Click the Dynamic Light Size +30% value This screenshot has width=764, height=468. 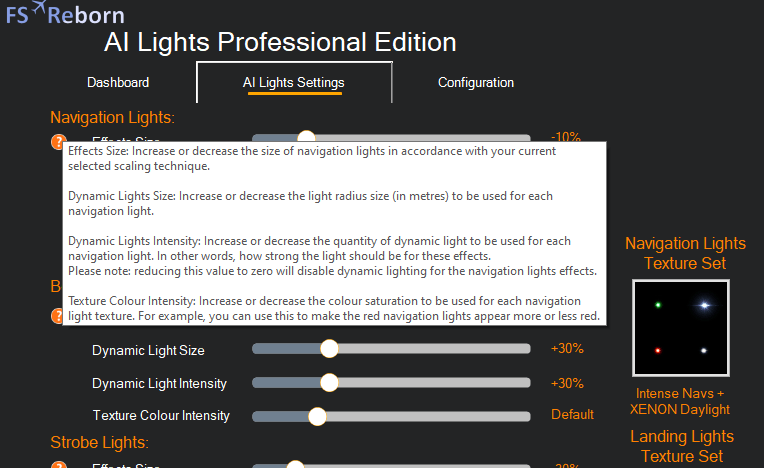(567, 349)
